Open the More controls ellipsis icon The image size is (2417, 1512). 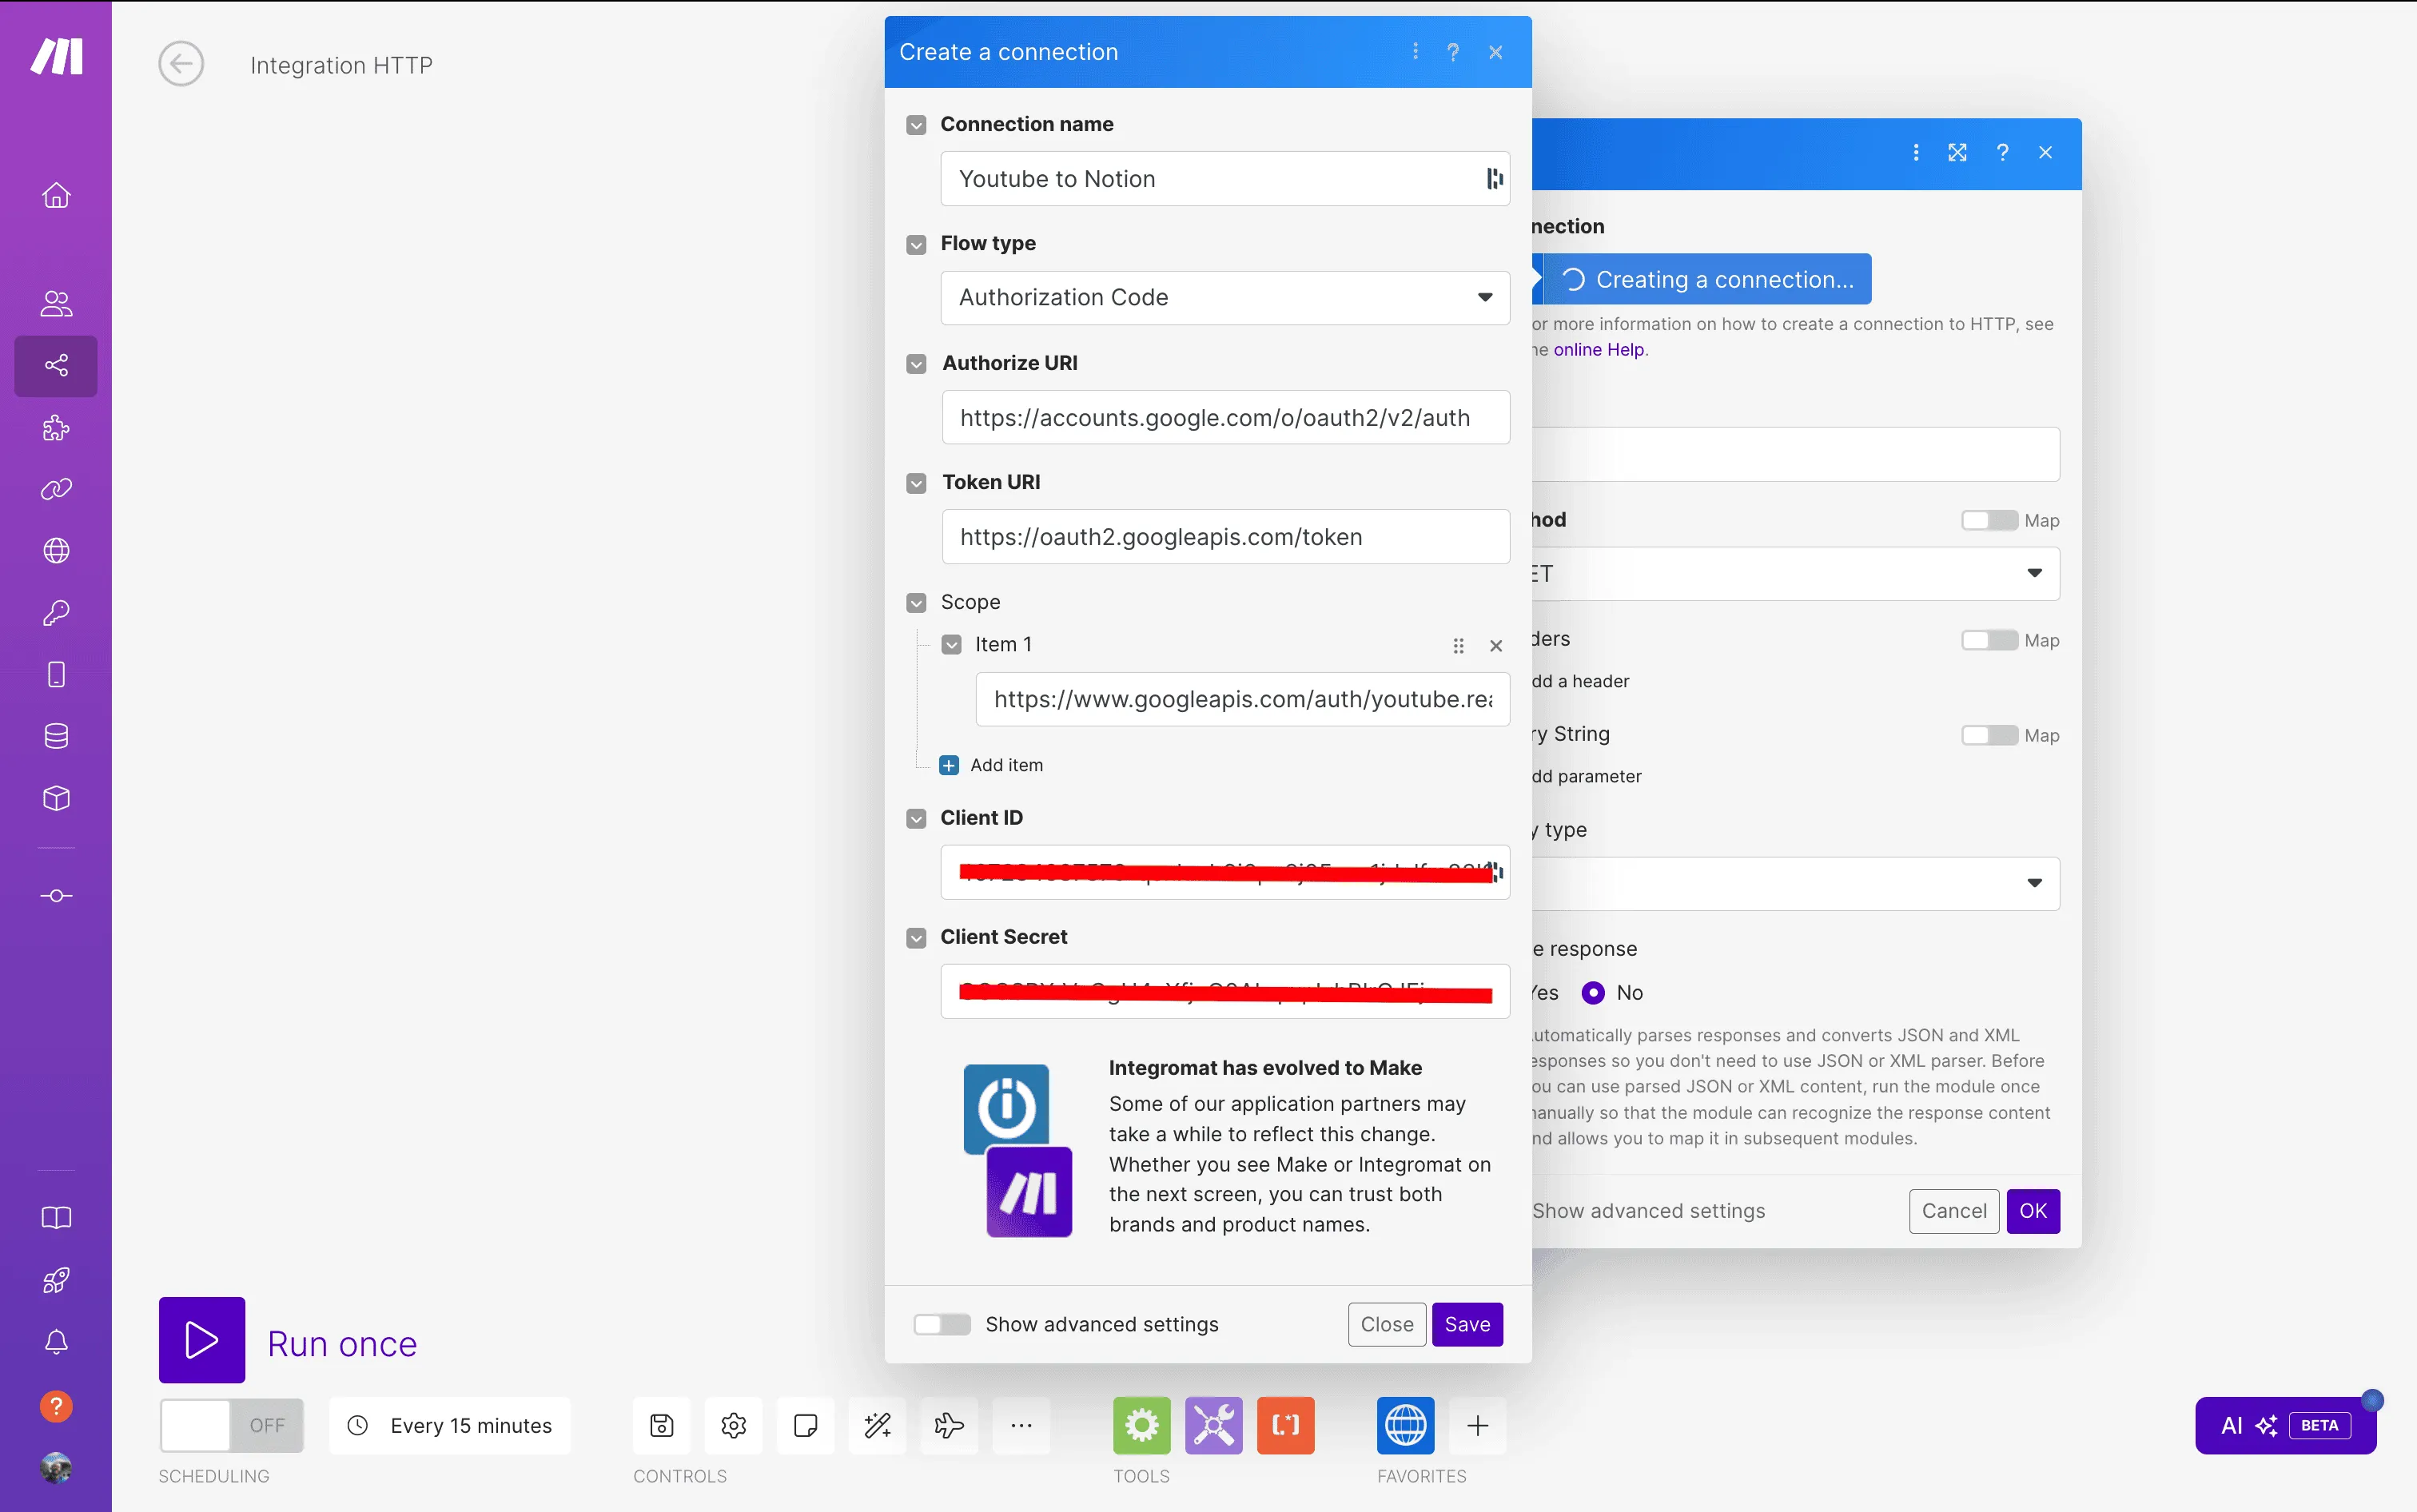point(1021,1426)
